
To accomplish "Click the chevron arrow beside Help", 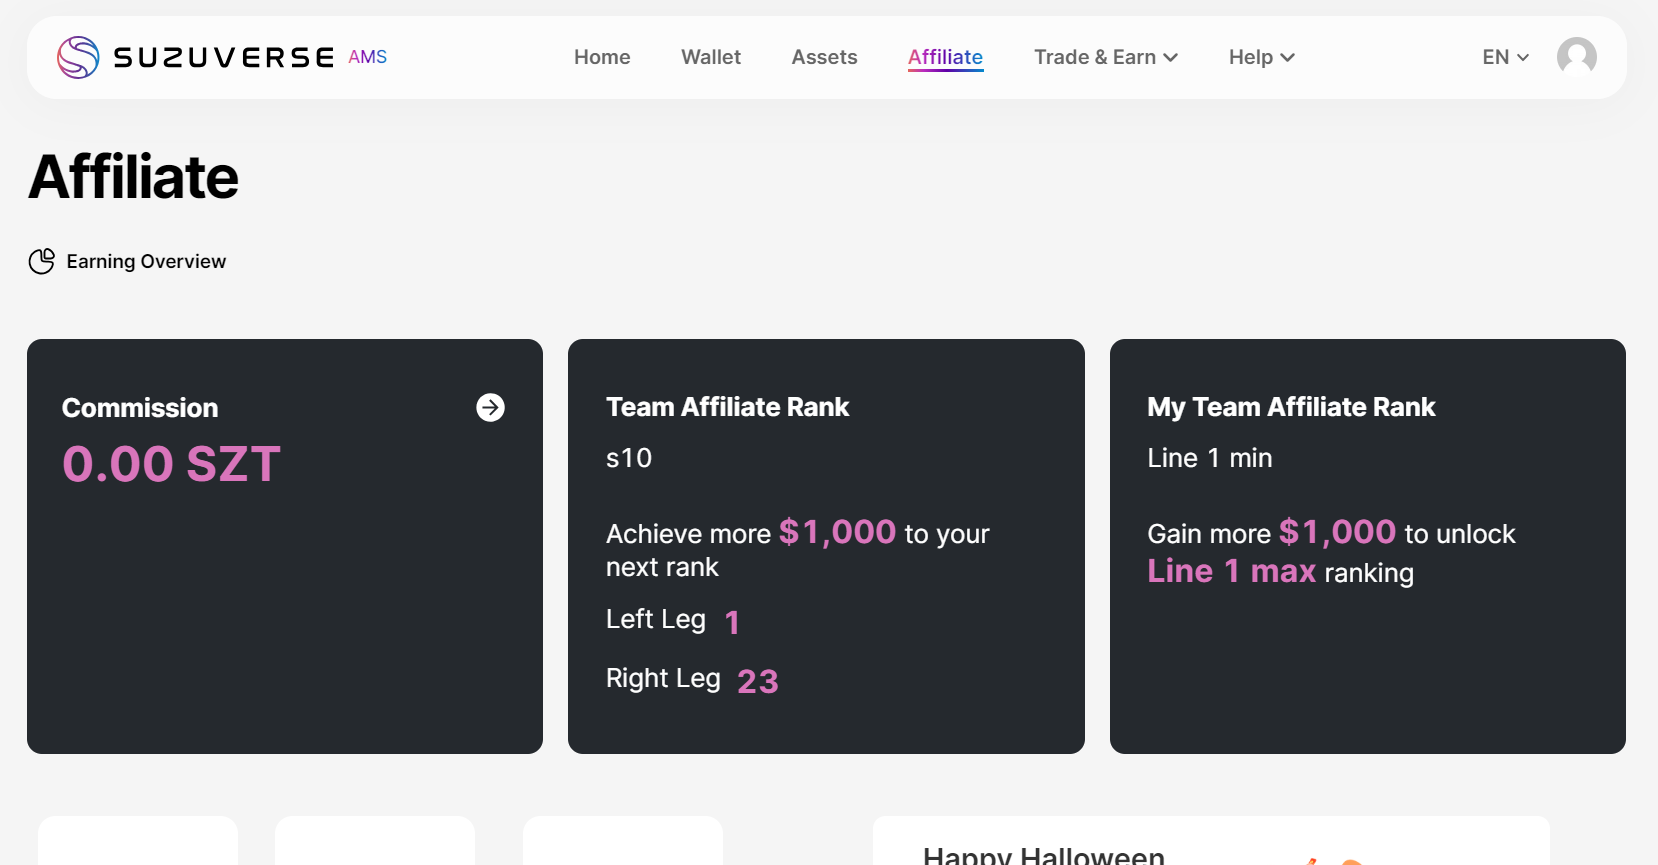I will pyautogui.click(x=1287, y=58).
